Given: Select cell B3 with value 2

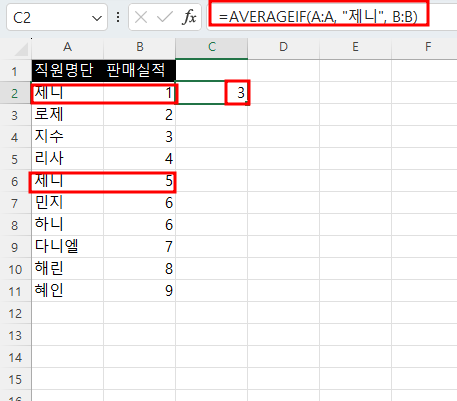Looking at the screenshot, I should coord(140,115).
